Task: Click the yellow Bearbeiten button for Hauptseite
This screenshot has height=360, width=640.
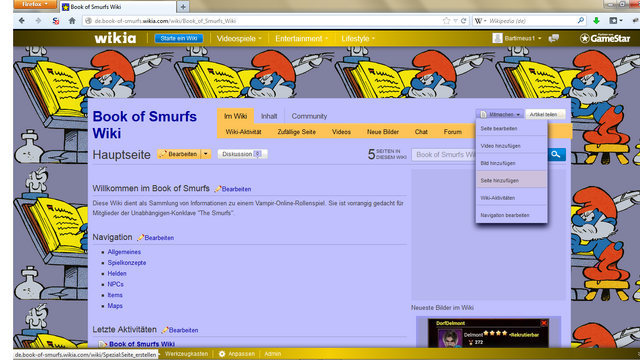Action: [x=179, y=154]
